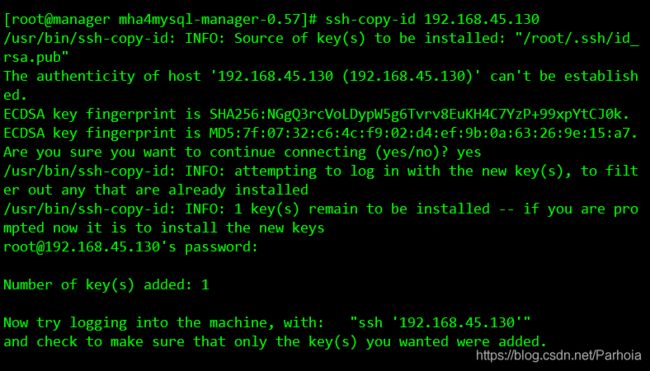Click the "rsa.pub" wrapped line text
The width and height of the screenshot is (650, 371).
pos(36,58)
